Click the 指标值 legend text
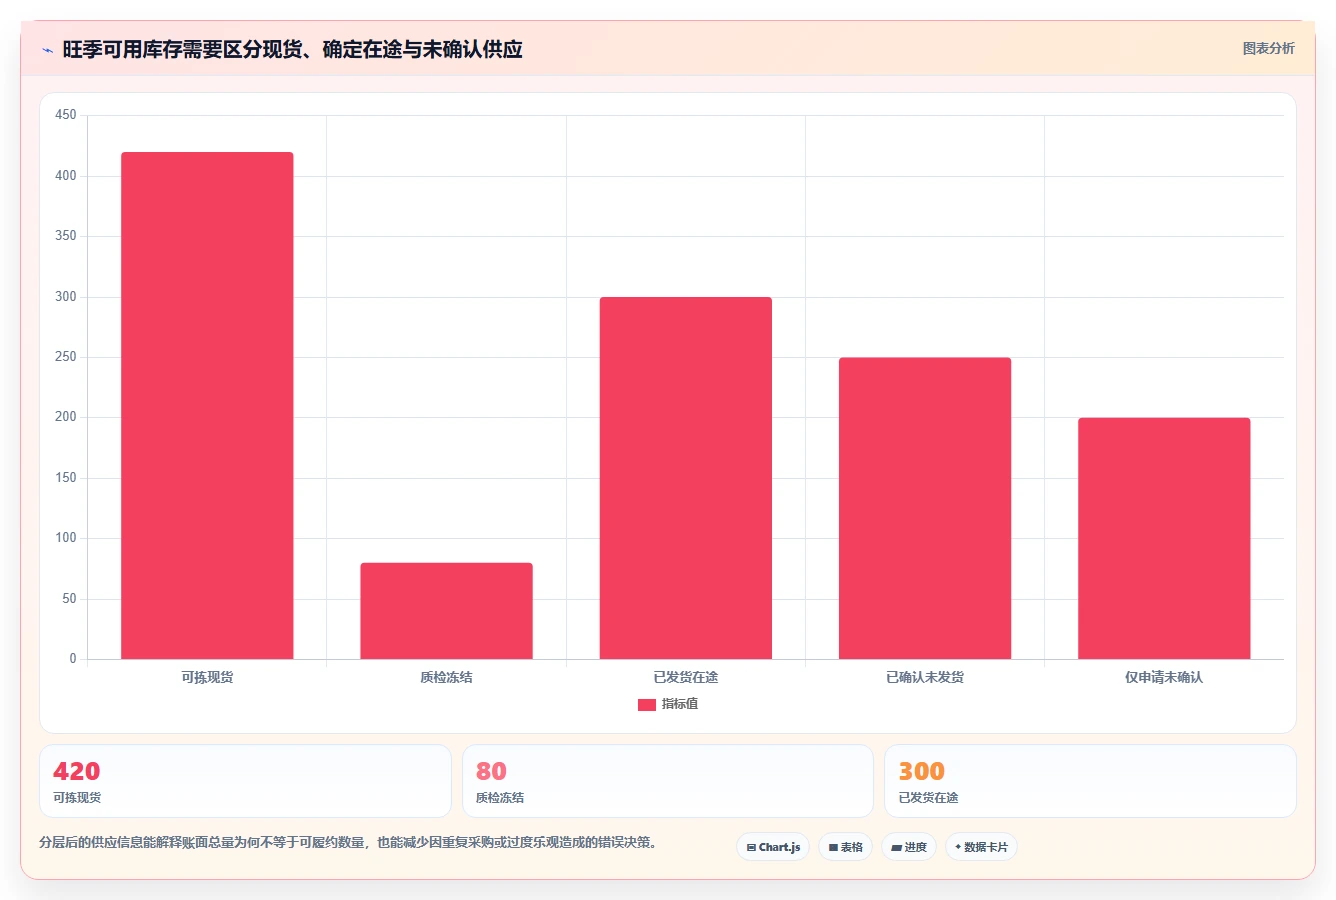Image resolution: width=1336 pixels, height=900 pixels. pos(680,704)
